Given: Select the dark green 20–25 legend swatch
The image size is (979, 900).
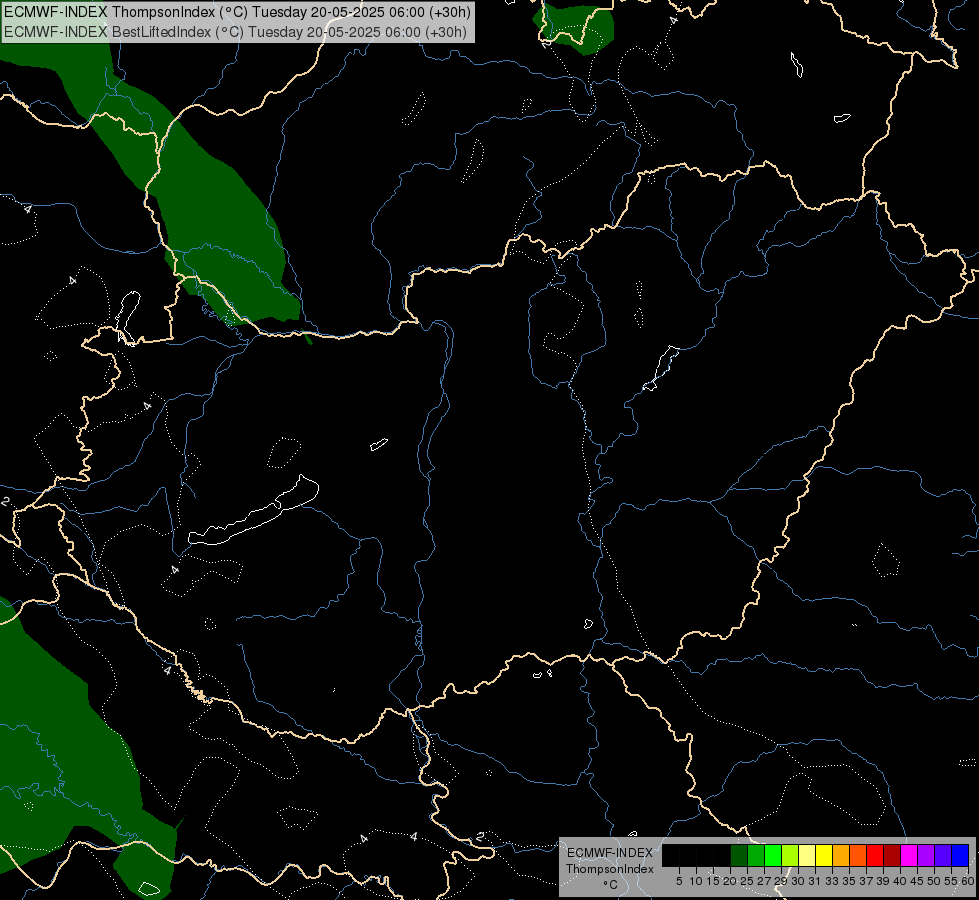Looking at the screenshot, I should [739, 855].
